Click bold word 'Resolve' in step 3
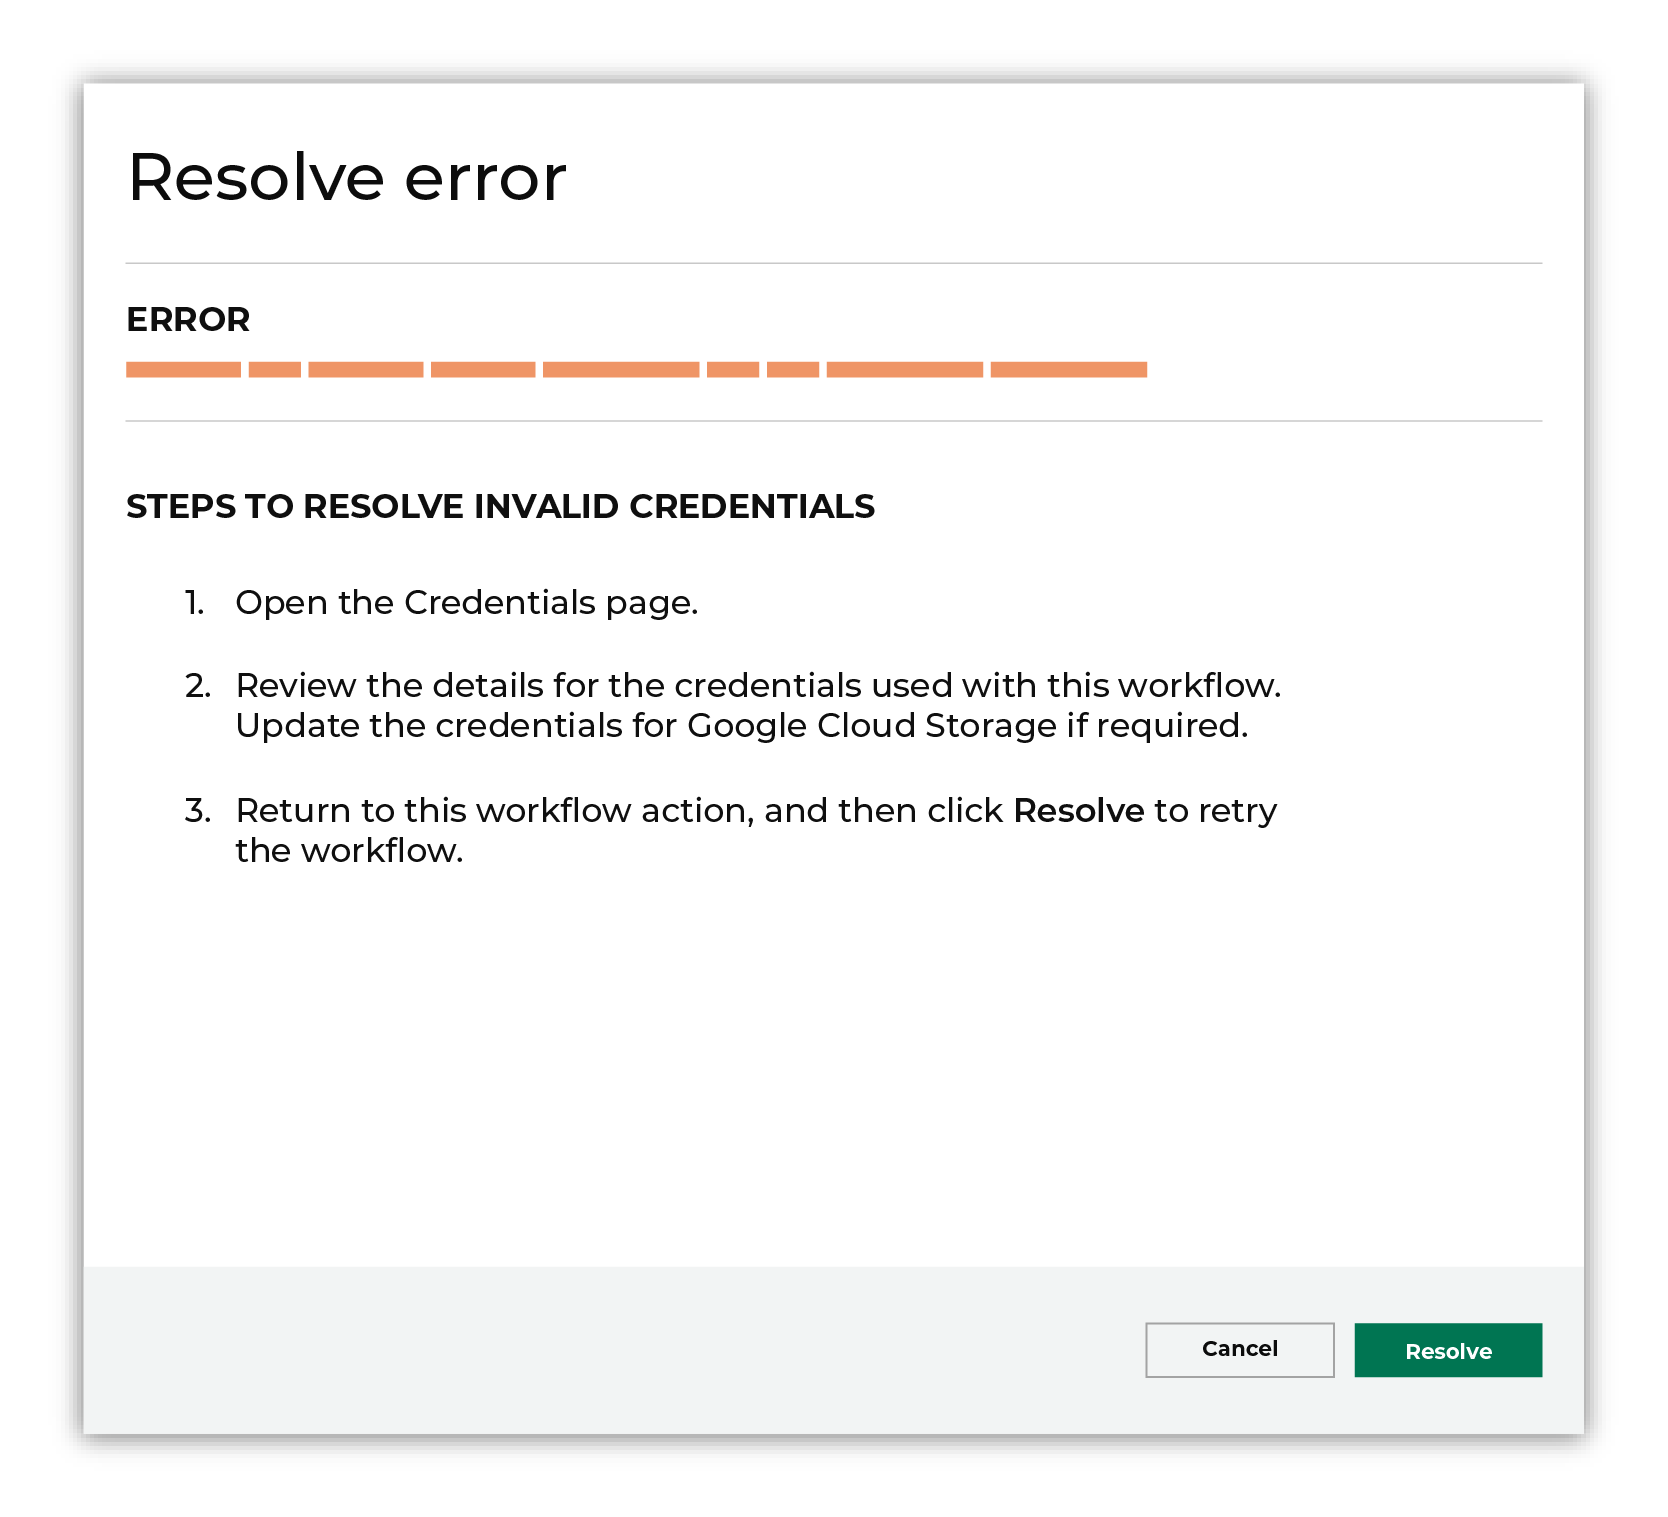Image resolution: width=1668 pixels, height=1517 pixels. (1078, 811)
